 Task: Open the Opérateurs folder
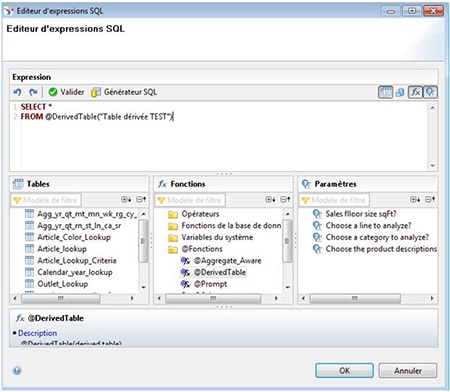pyautogui.click(x=200, y=214)
